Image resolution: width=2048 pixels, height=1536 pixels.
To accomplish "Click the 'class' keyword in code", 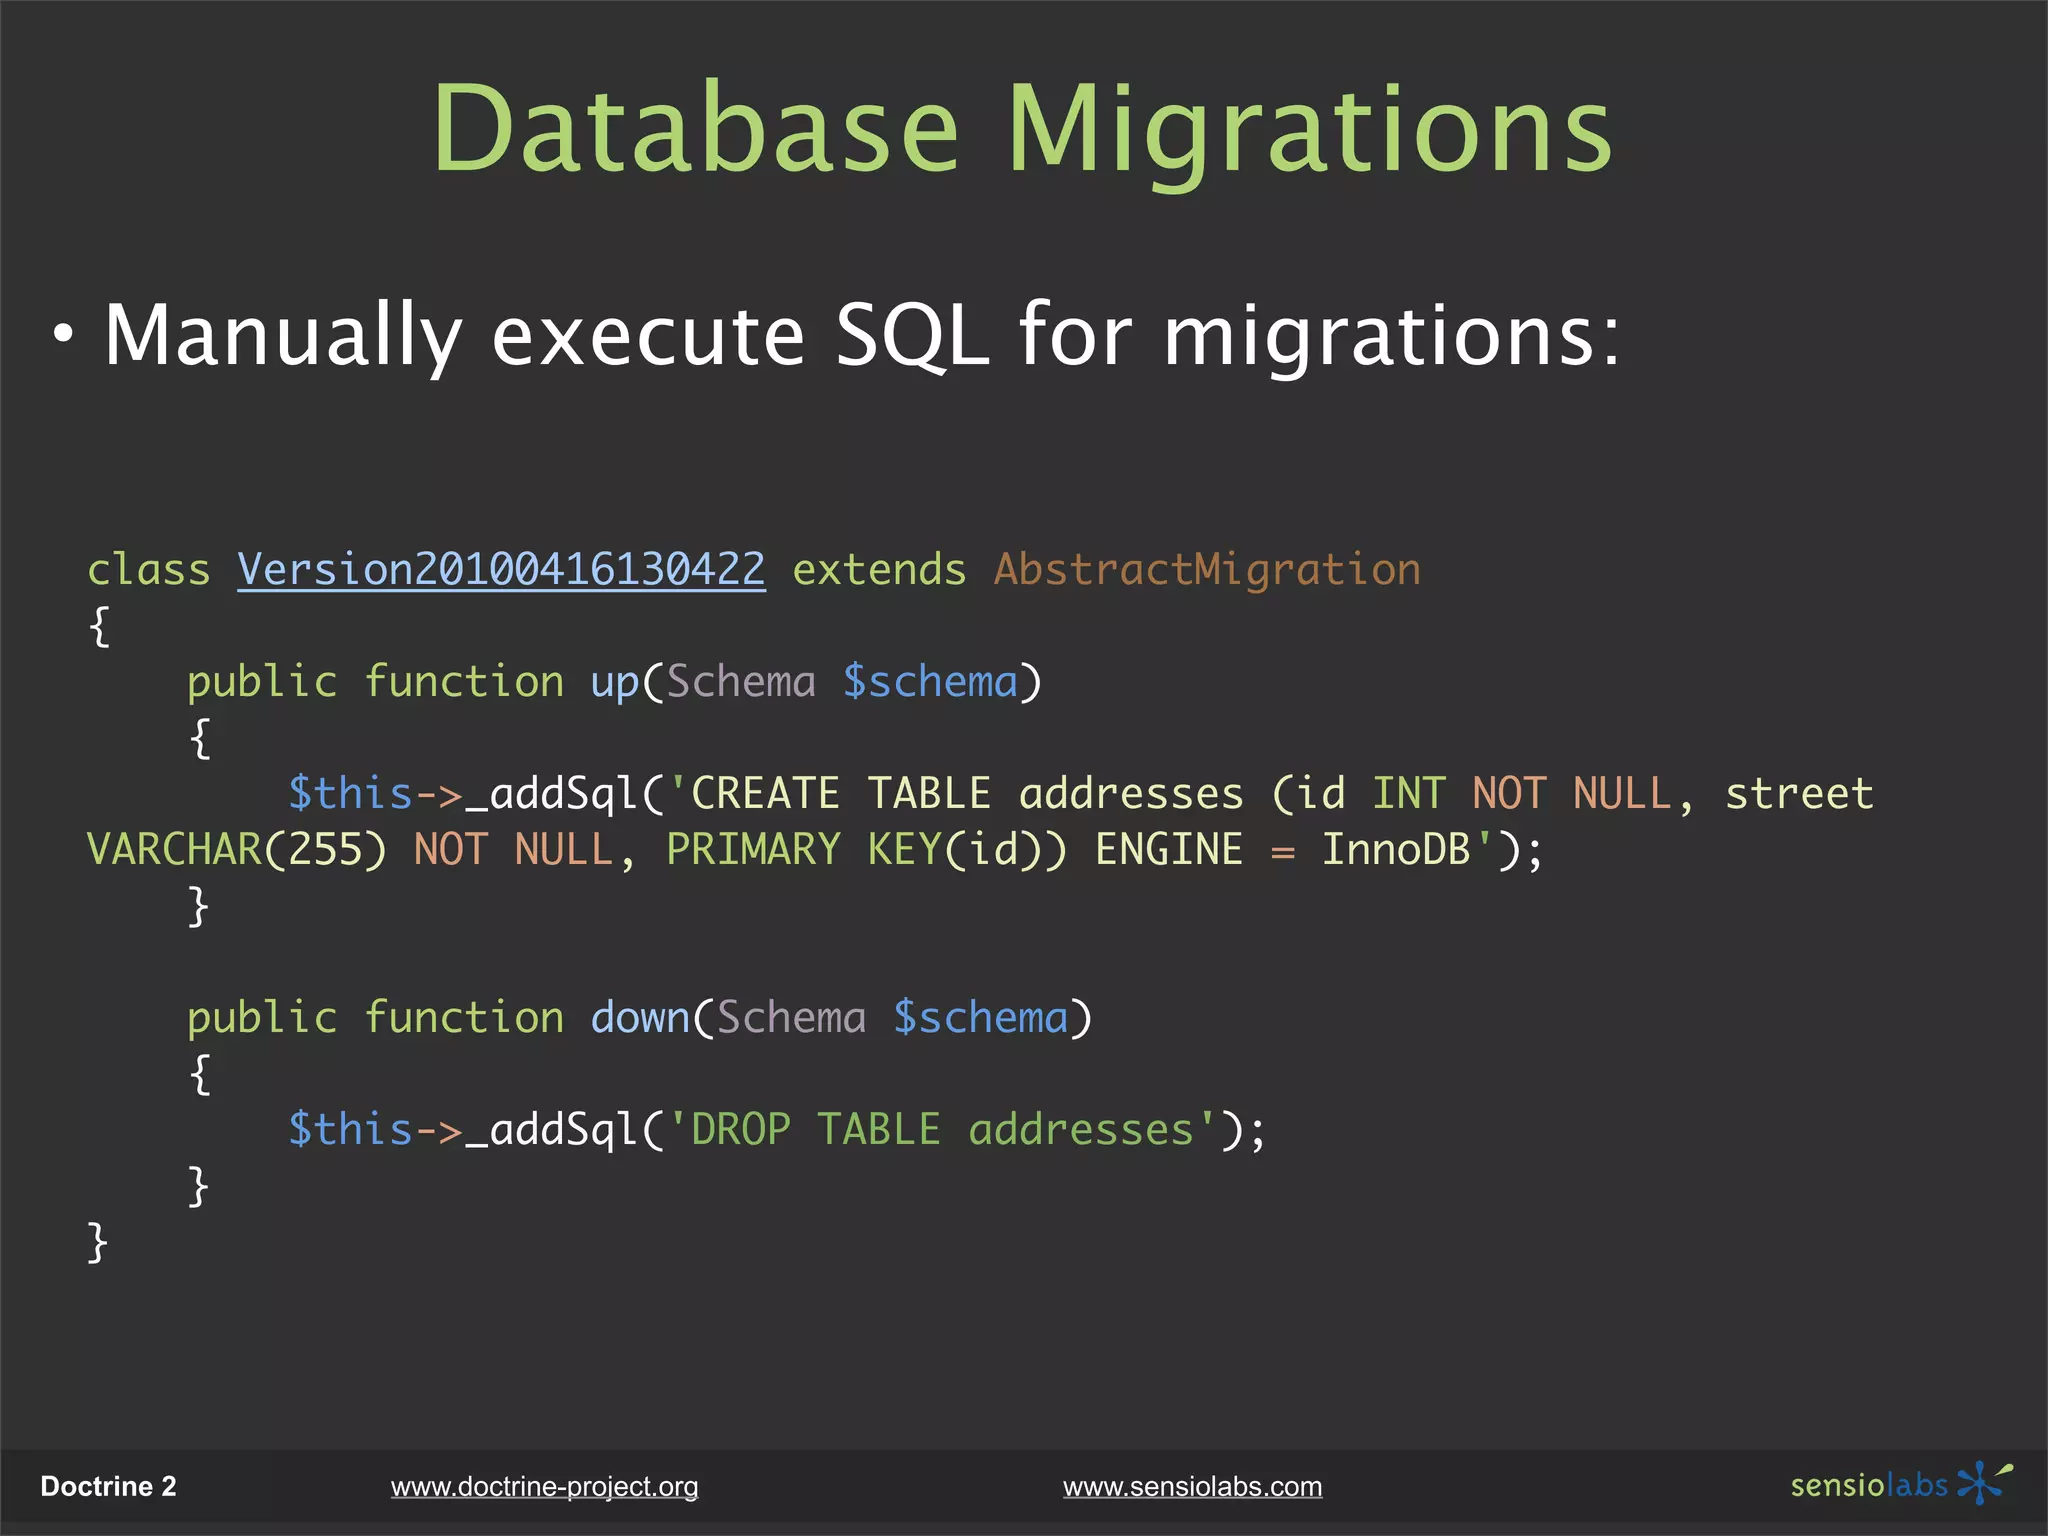I will point(149,570).
